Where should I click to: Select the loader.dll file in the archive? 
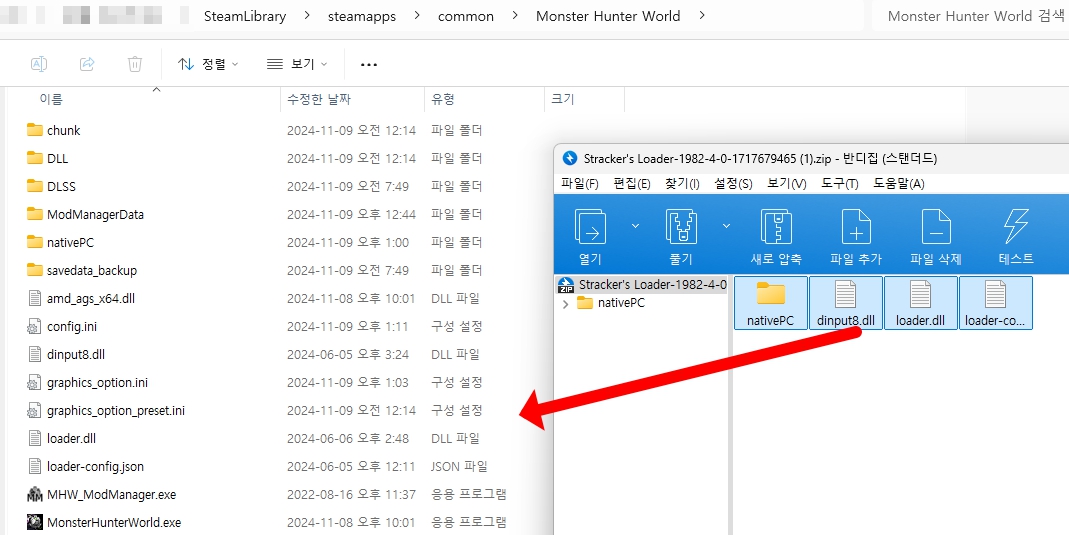pos(920,303)
